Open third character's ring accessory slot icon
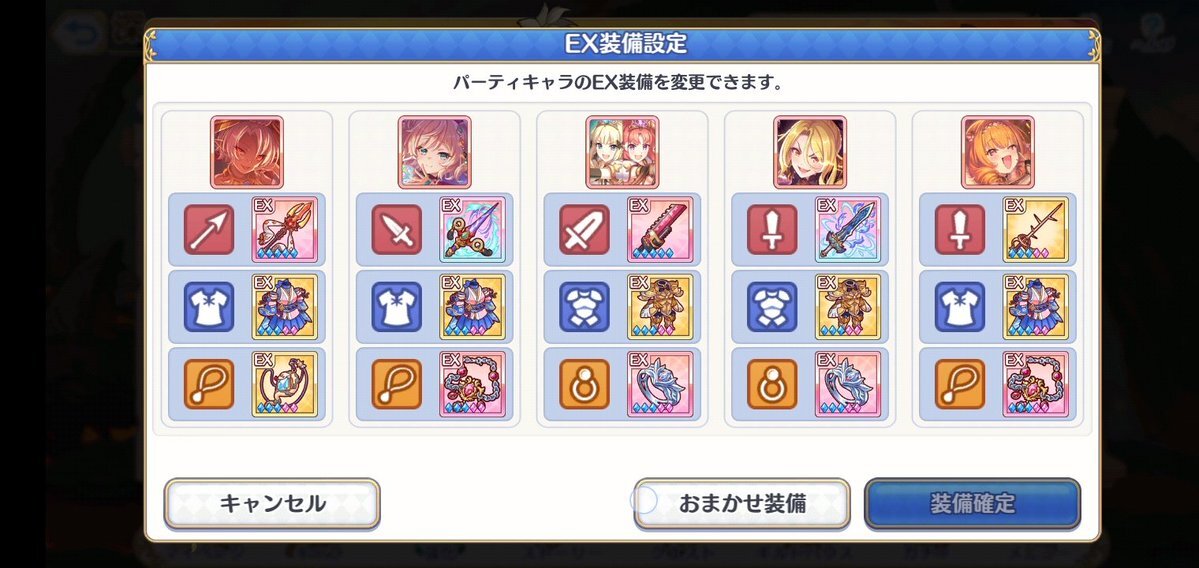 point(584,384)
